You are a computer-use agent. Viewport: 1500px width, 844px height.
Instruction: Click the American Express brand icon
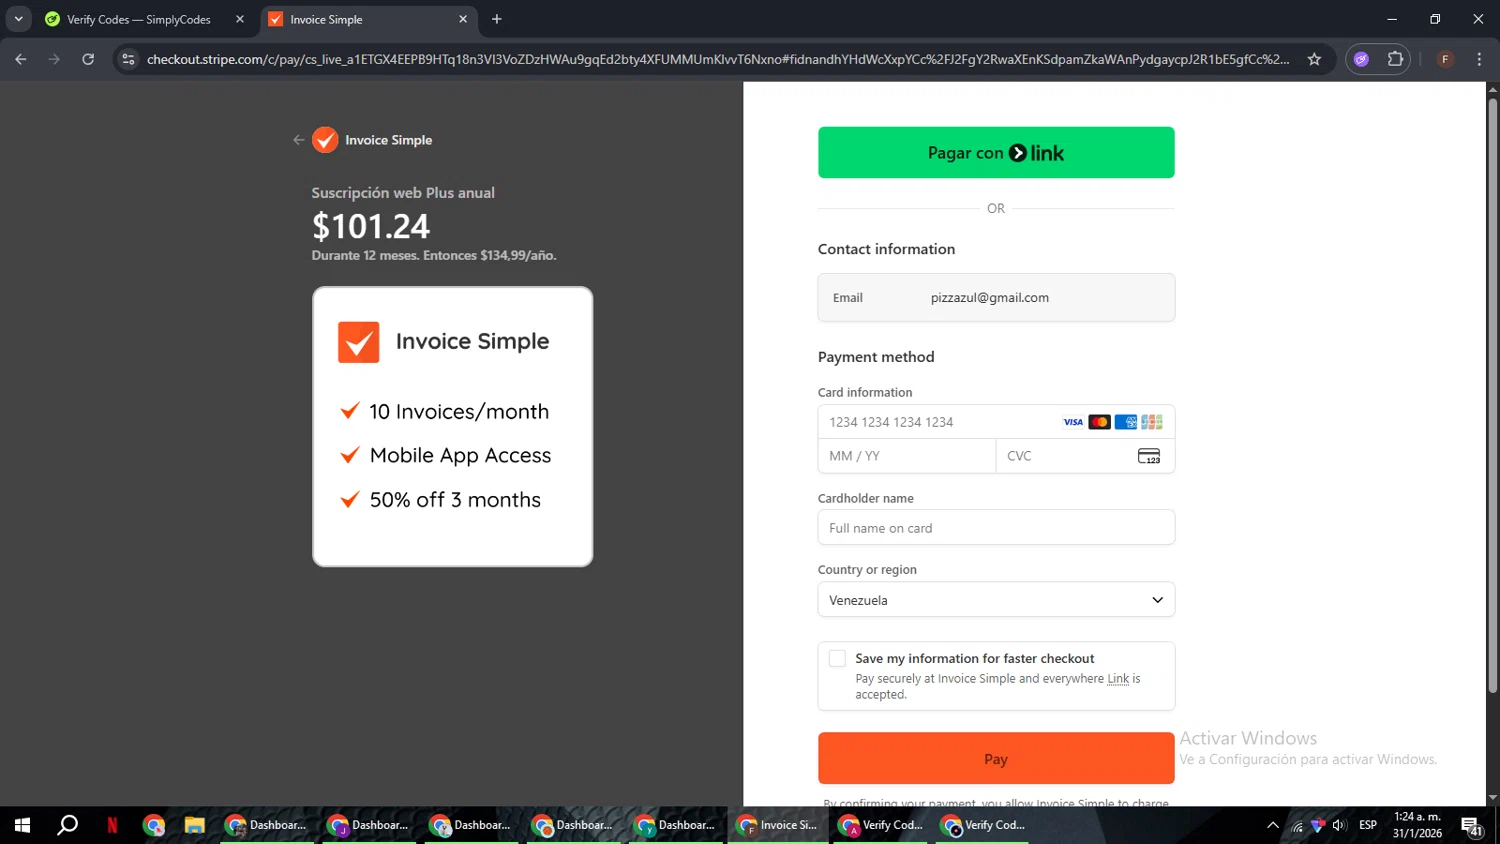[1125, 422]
